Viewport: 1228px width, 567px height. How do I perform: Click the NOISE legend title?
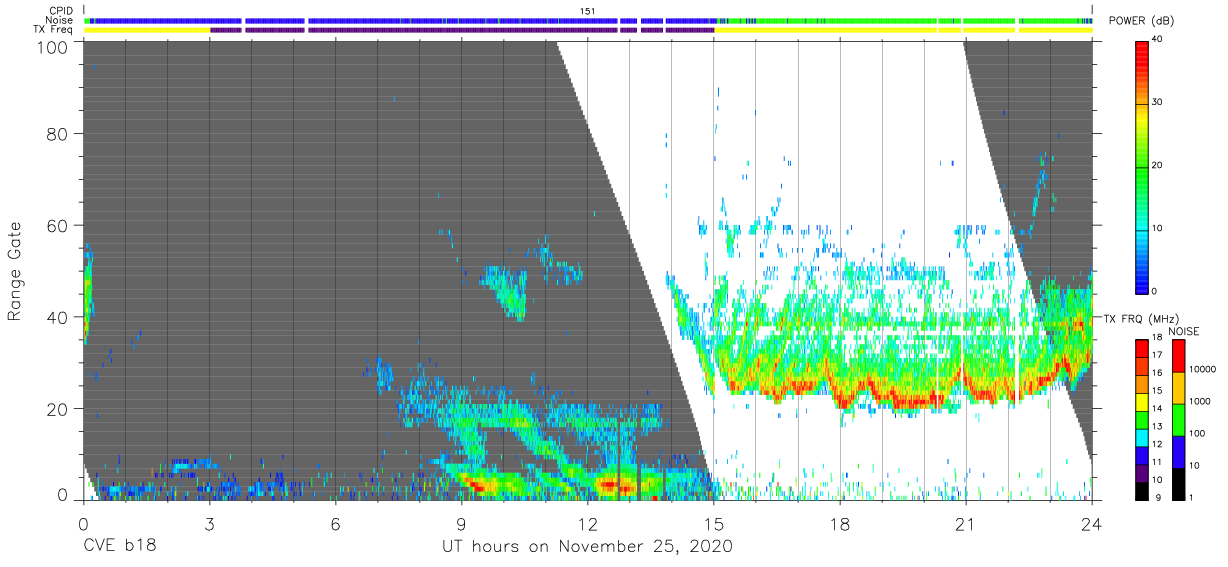point(1186,331)
